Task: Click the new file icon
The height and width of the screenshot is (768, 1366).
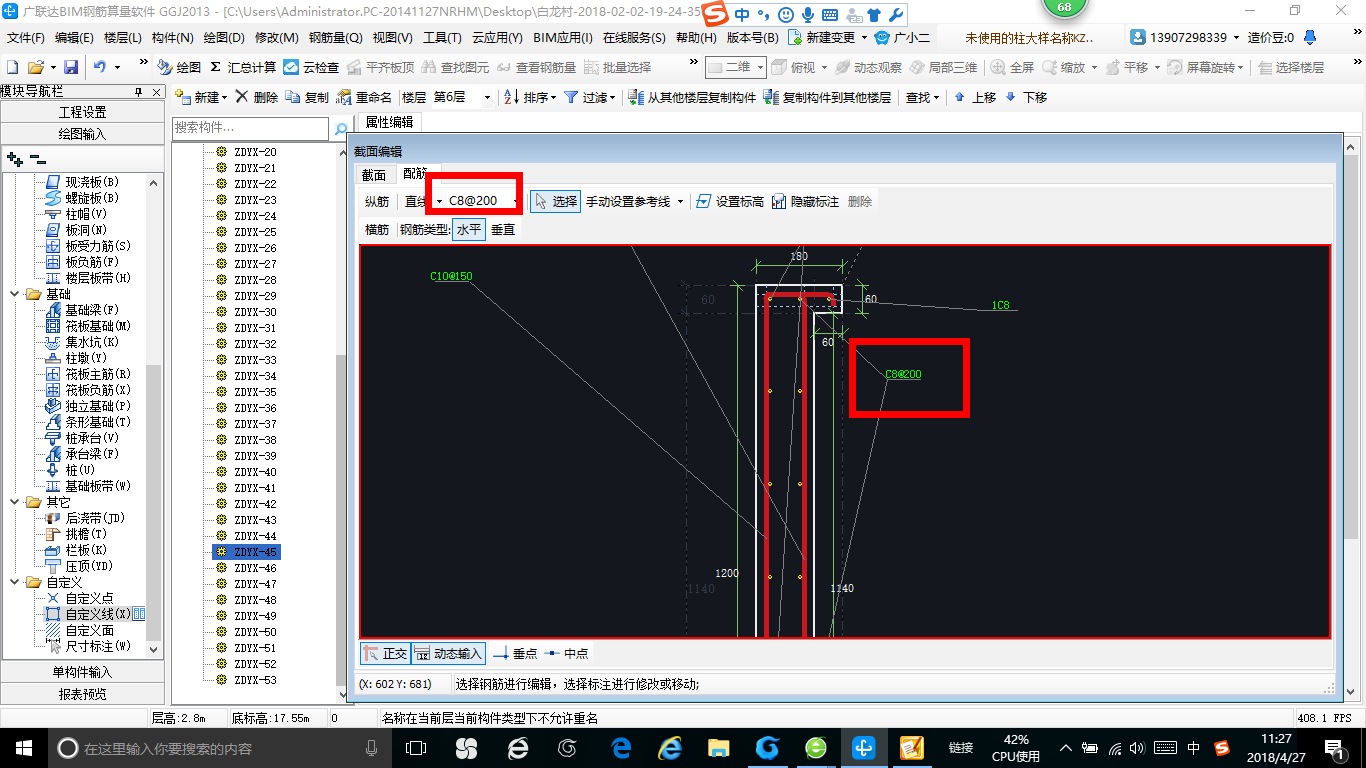Action: point(13,67)
